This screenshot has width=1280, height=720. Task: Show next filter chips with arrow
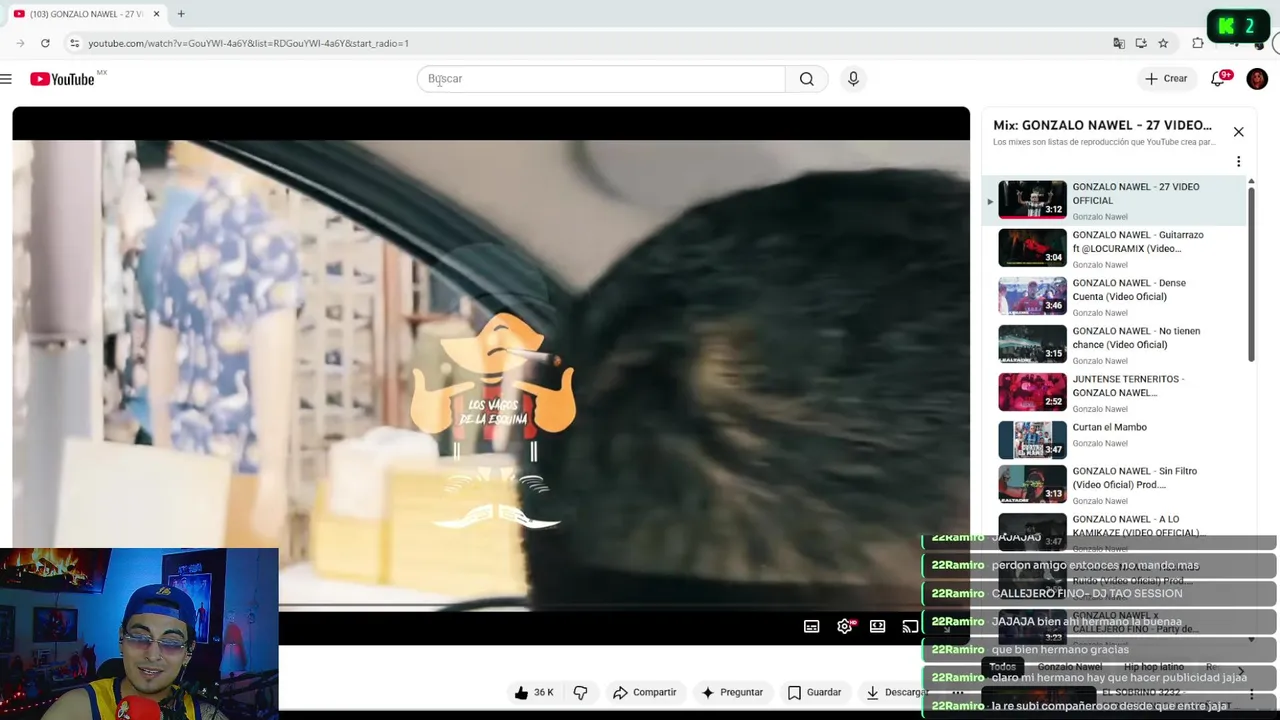pyautogui.click(x=1241, y=670)
